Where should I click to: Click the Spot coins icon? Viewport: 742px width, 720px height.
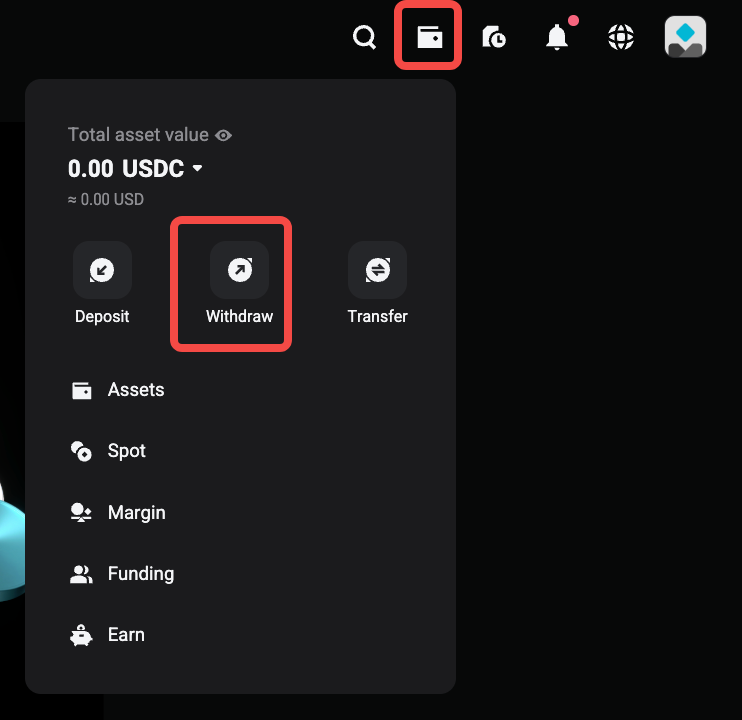(x=81, y=451)
